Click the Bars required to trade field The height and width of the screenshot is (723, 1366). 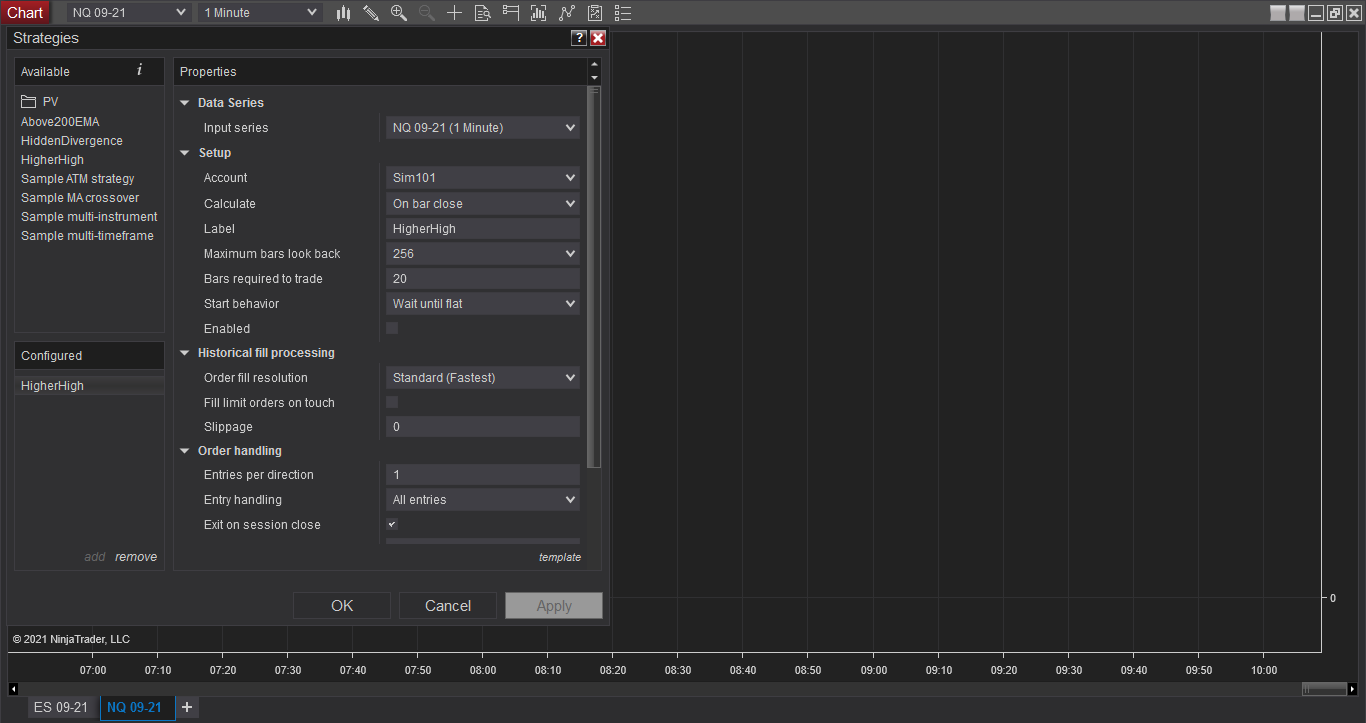483,279
